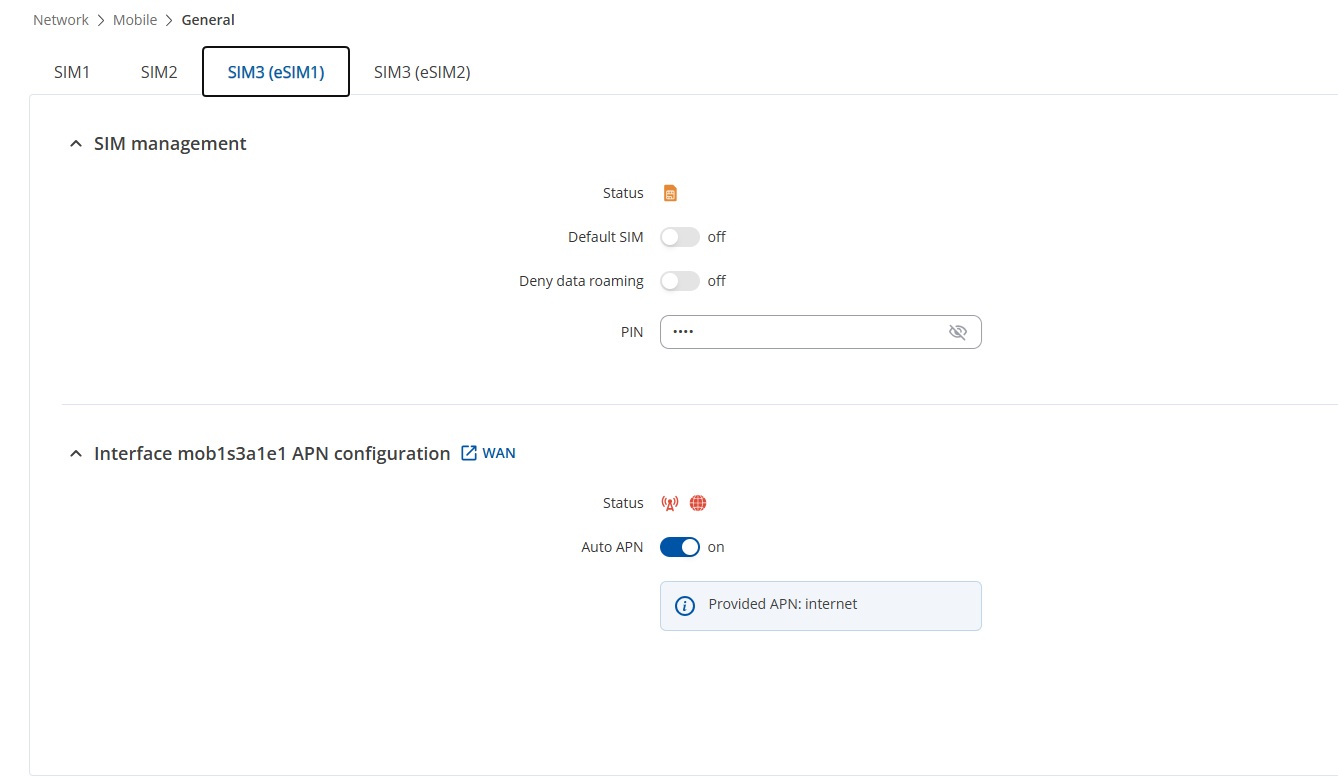Enable the Default SIM toggle
This screenshot has height=777, width=1338.
click(680, 237)
